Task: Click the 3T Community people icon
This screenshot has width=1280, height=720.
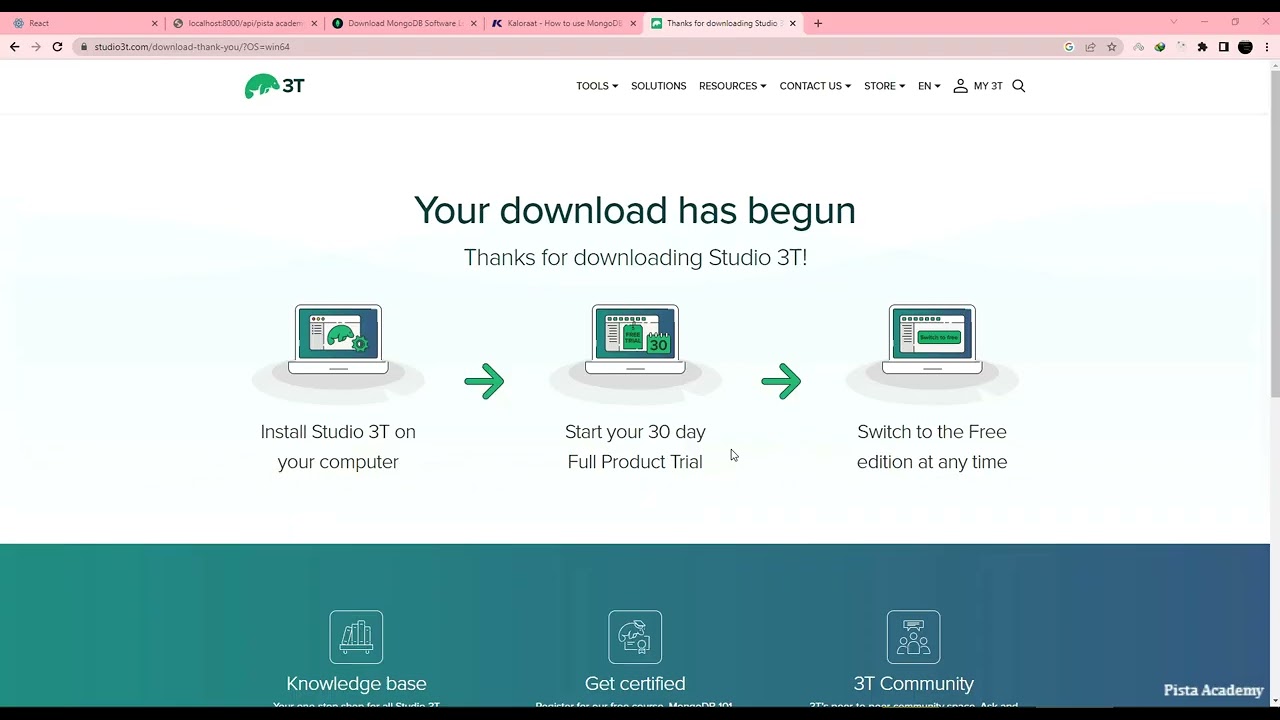Action: click(x=913, y=637)
